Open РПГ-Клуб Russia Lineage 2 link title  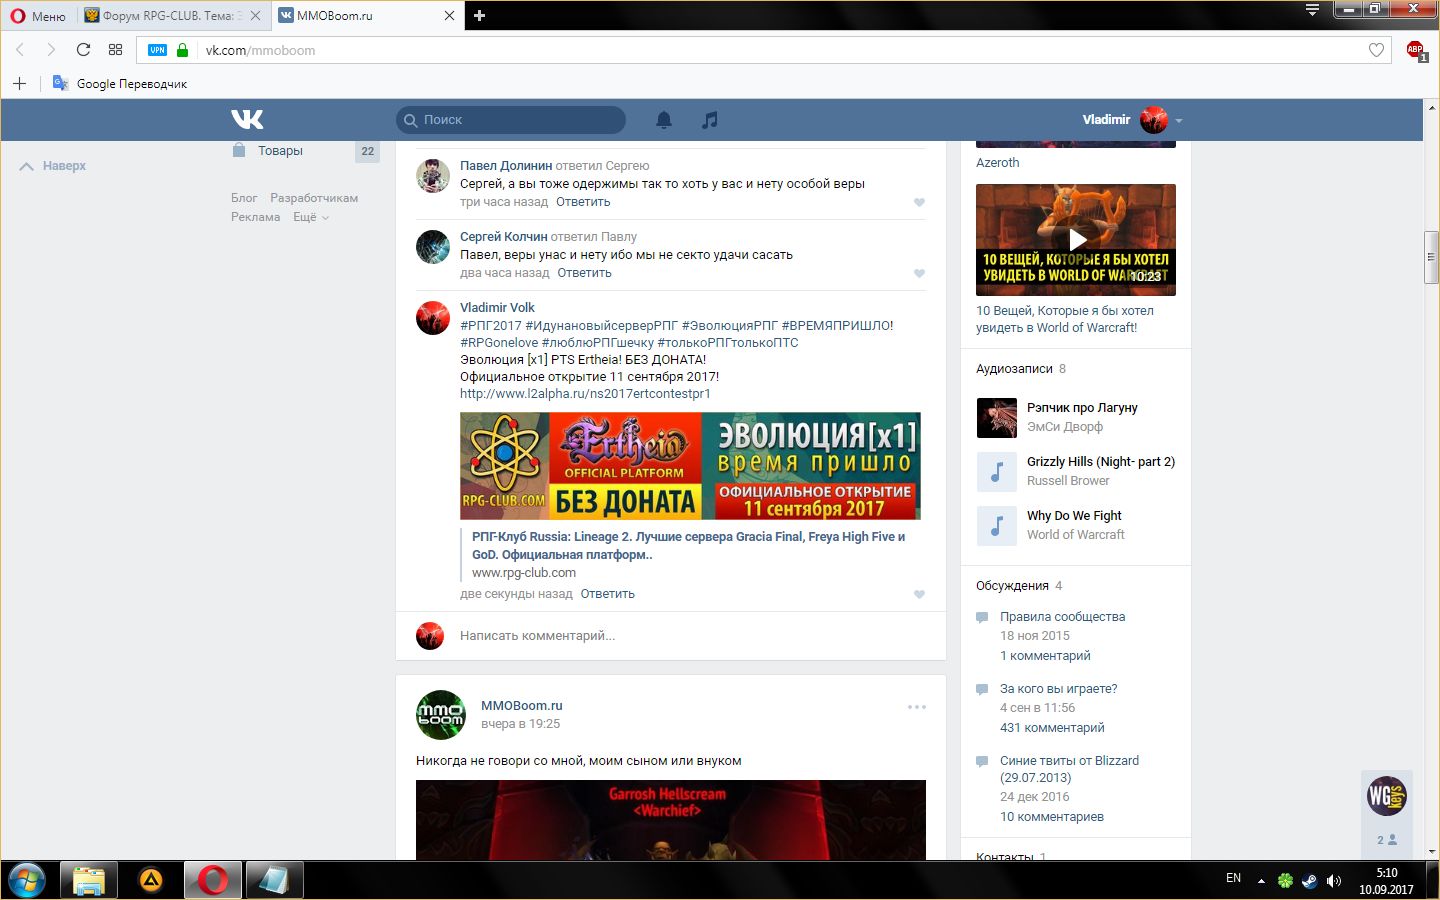(x=688, y=546)
